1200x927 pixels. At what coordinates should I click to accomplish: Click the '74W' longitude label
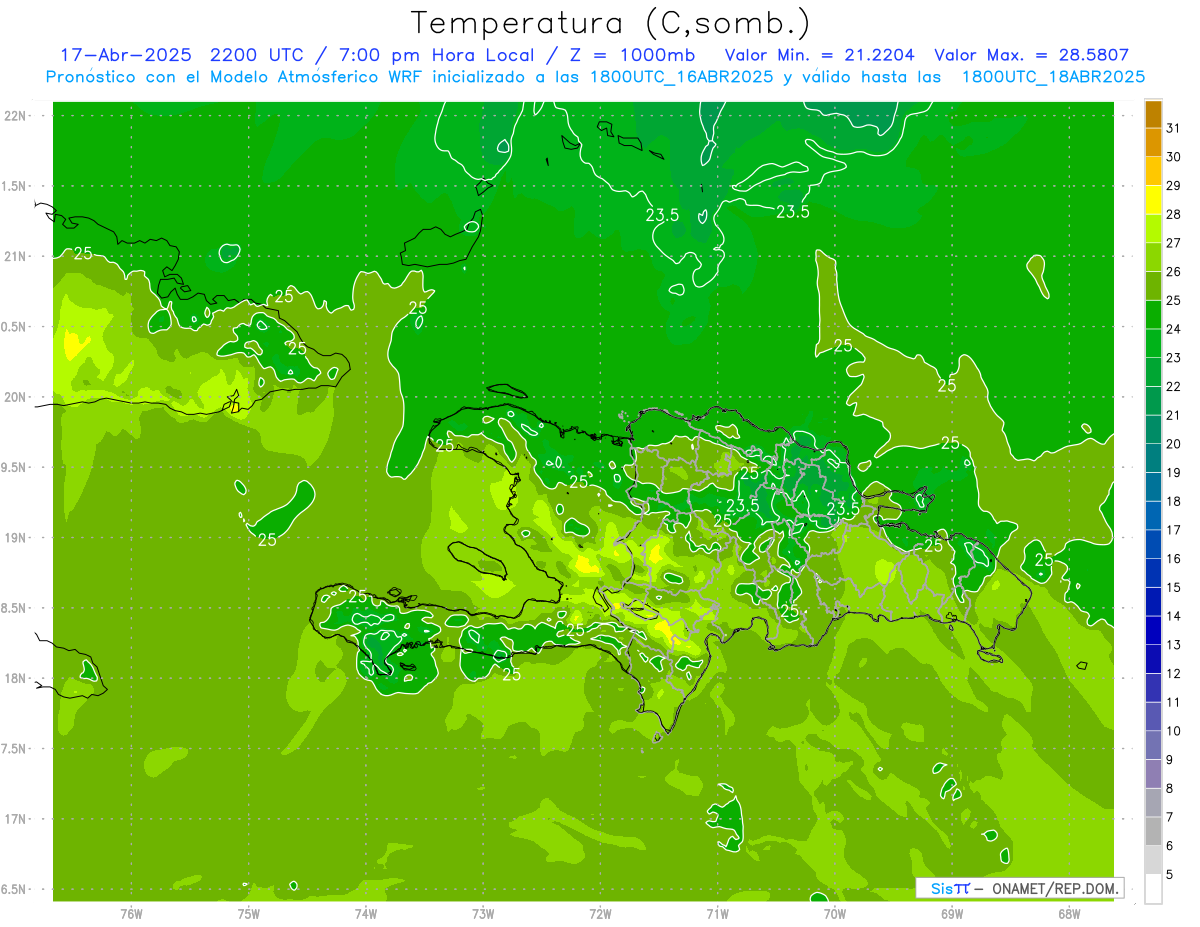click(x=365, y=914)
